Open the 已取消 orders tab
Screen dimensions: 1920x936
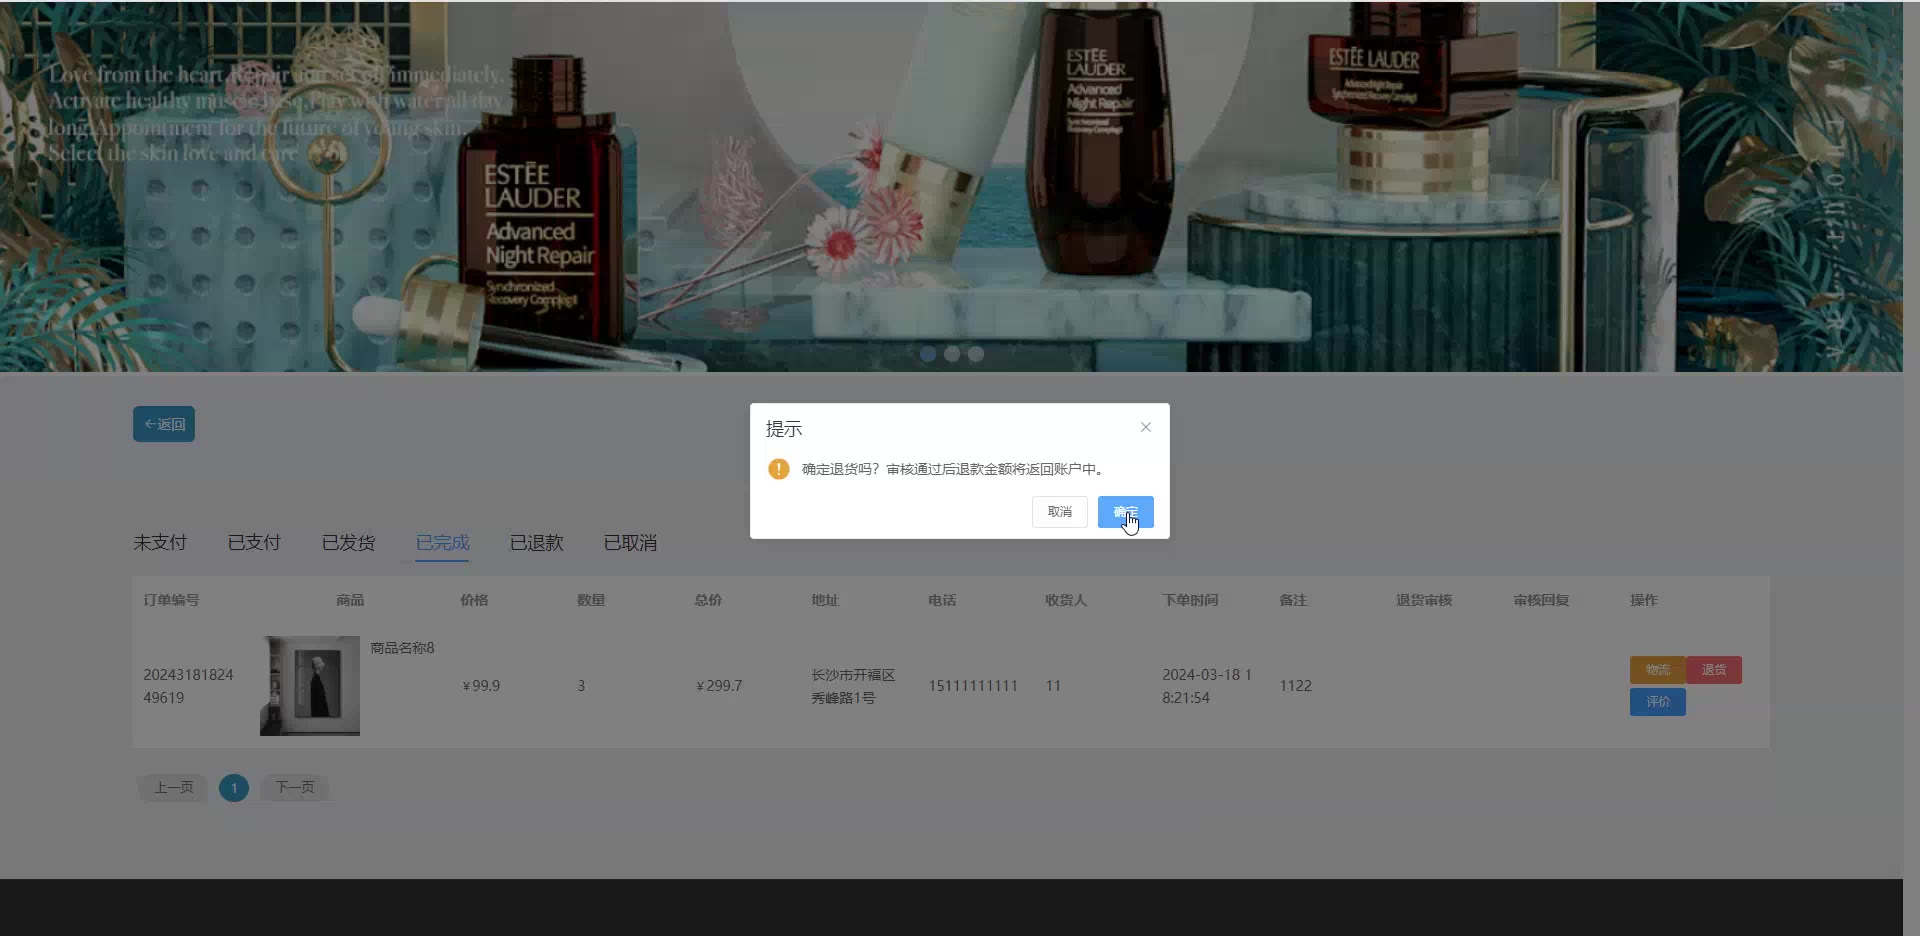point(630,542)
